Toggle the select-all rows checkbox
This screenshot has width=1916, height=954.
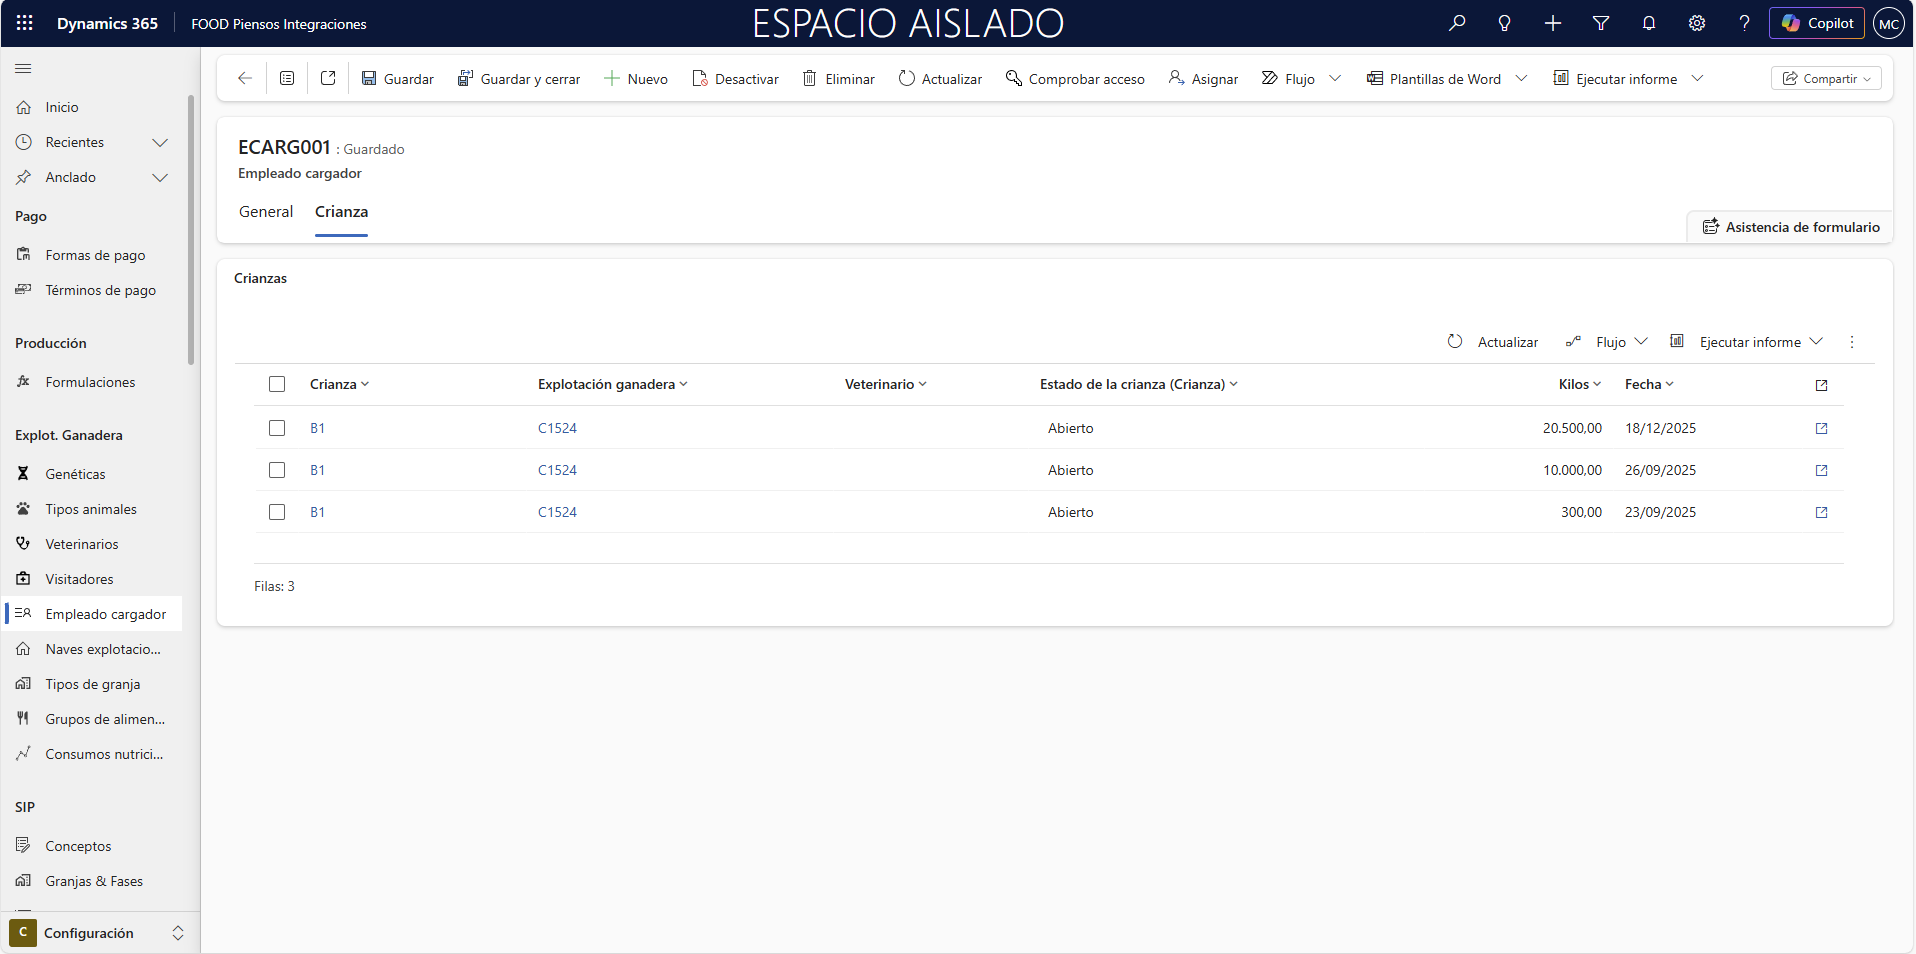(277, 384)
